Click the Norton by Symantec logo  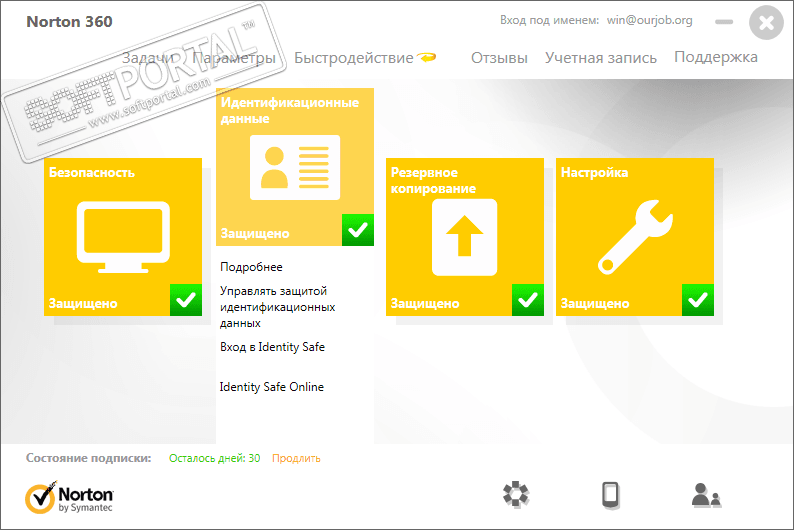click(69, 498)
